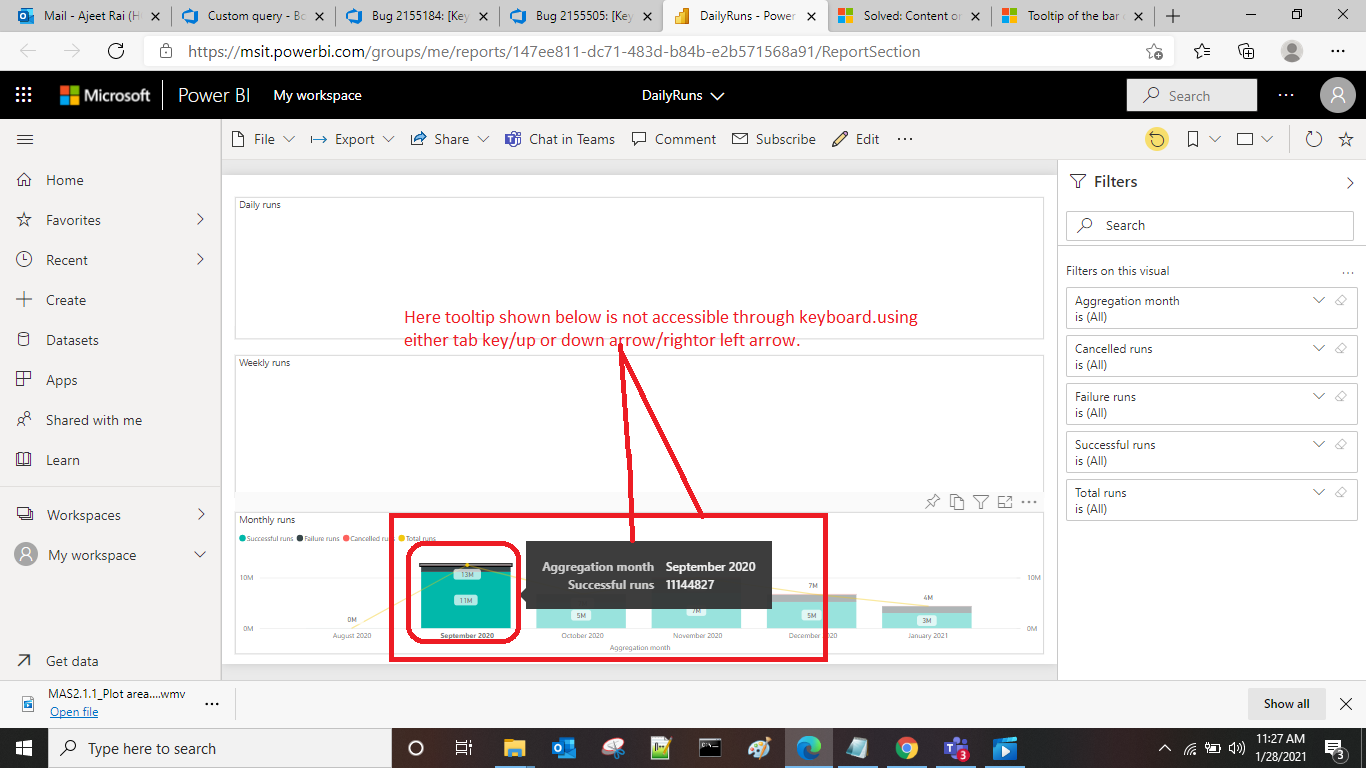Click the Comment button
The width and height of the screenshot is (1366, 768).
(x=674, y=139)
